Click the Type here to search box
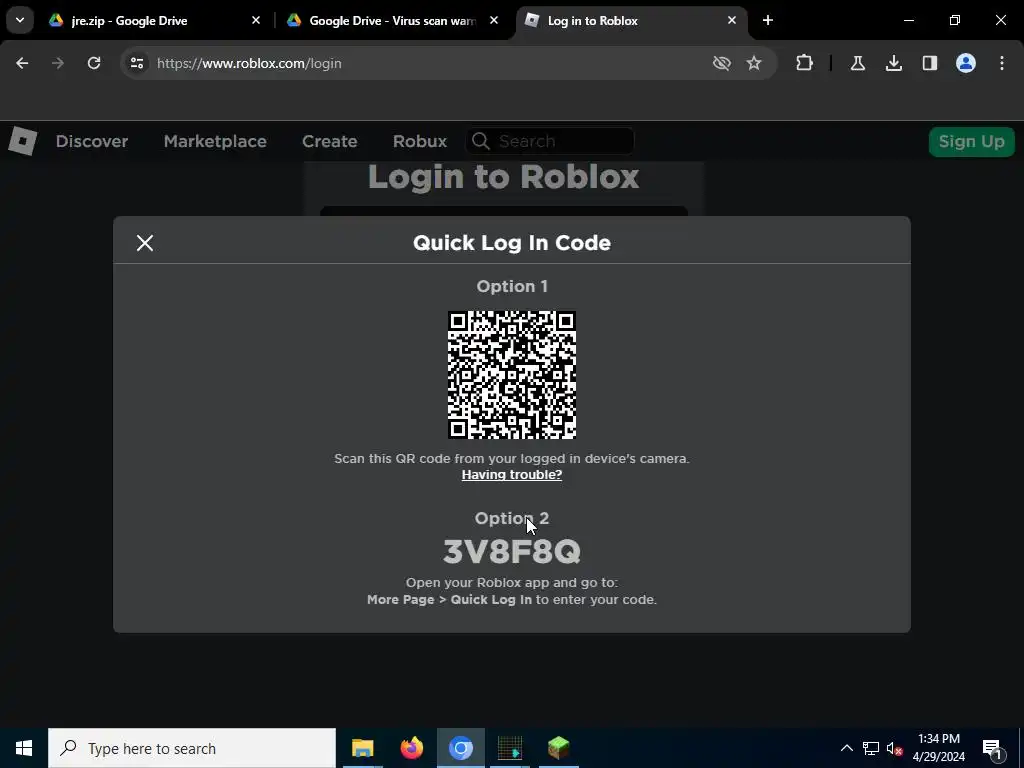1024x768 pixels. (192, 748)
